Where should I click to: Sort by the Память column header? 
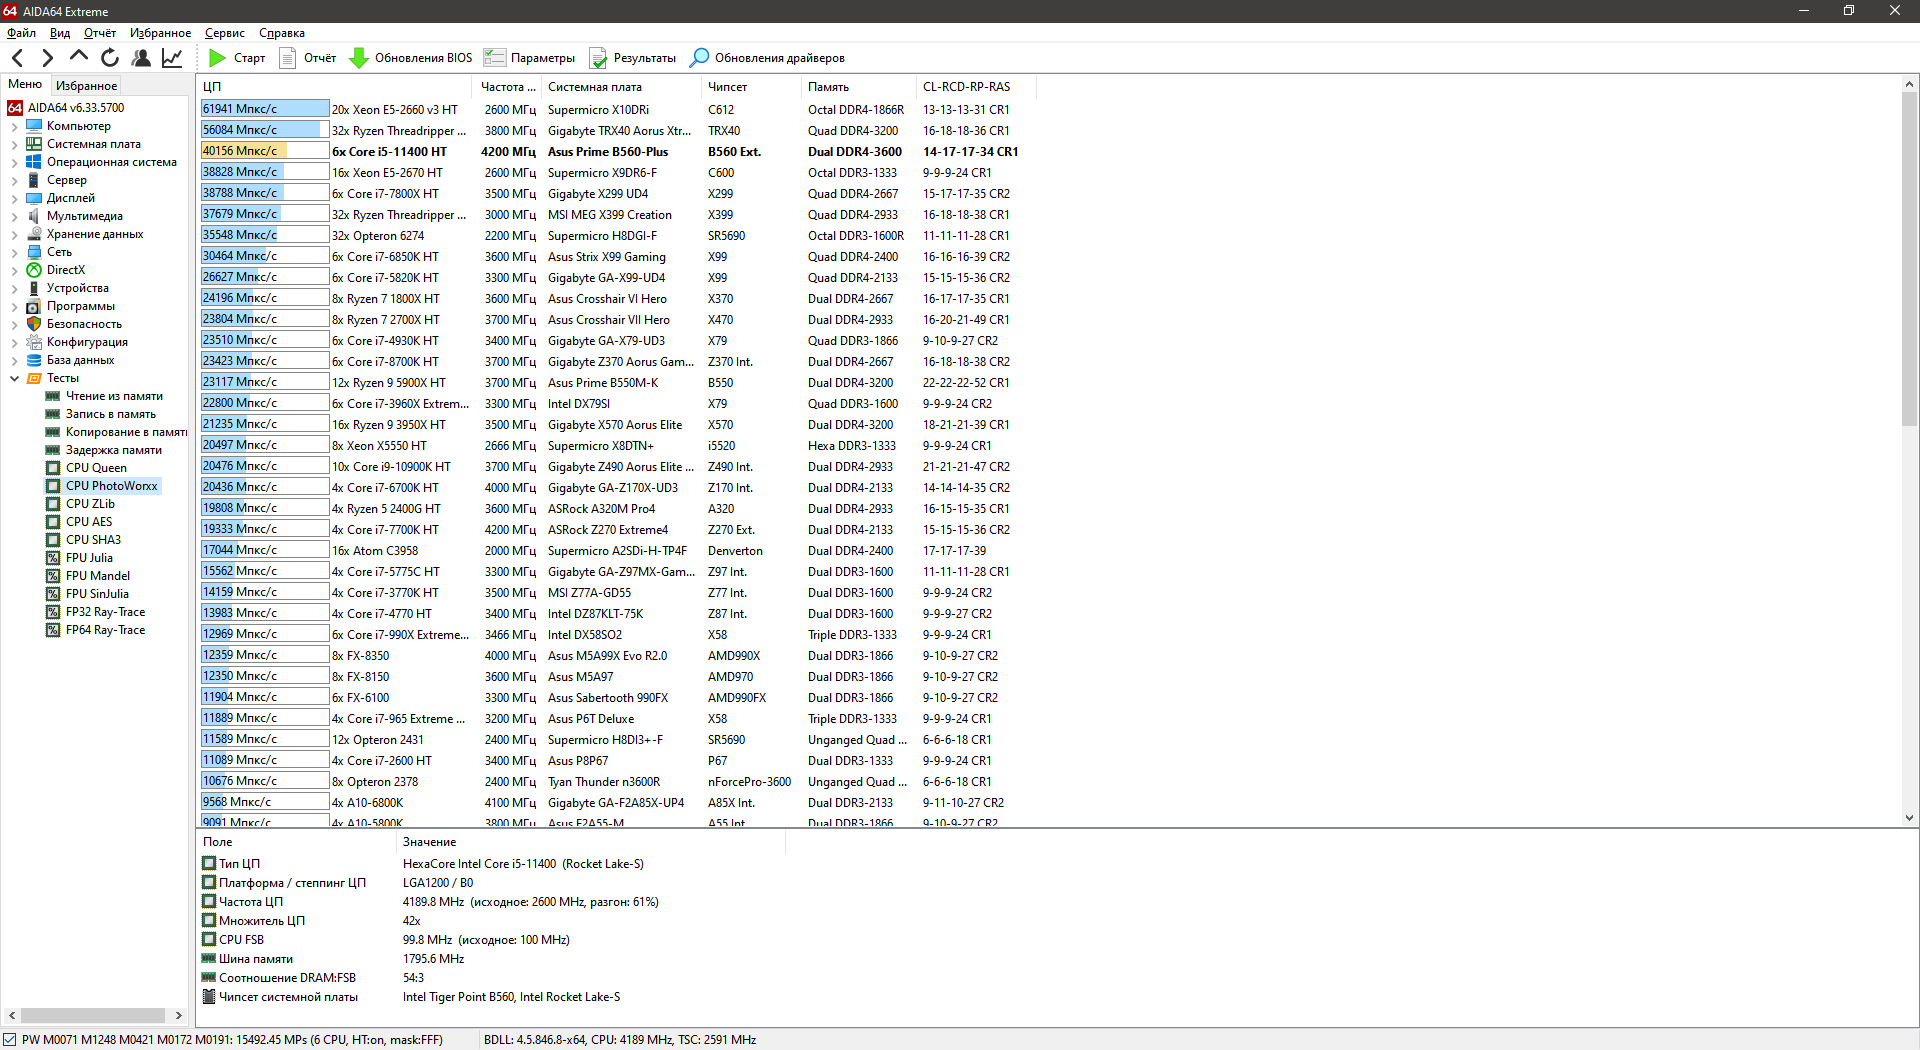click(859, 87)
